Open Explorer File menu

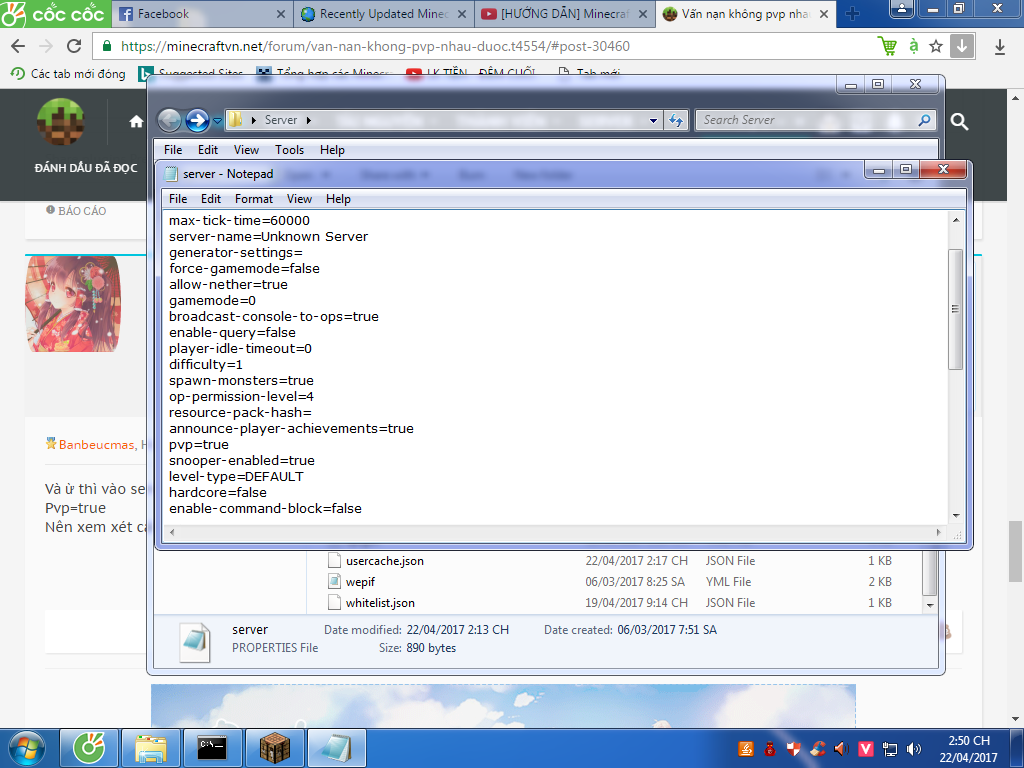[x=173, y=150]
